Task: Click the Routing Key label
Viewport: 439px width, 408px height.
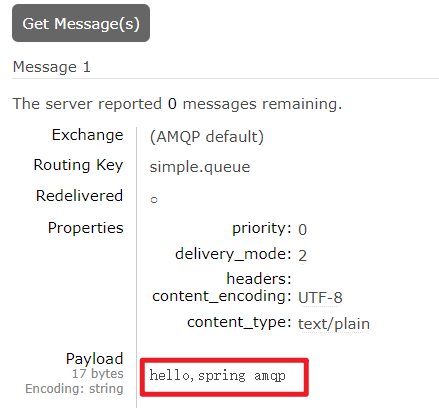Action: (79, 165)
